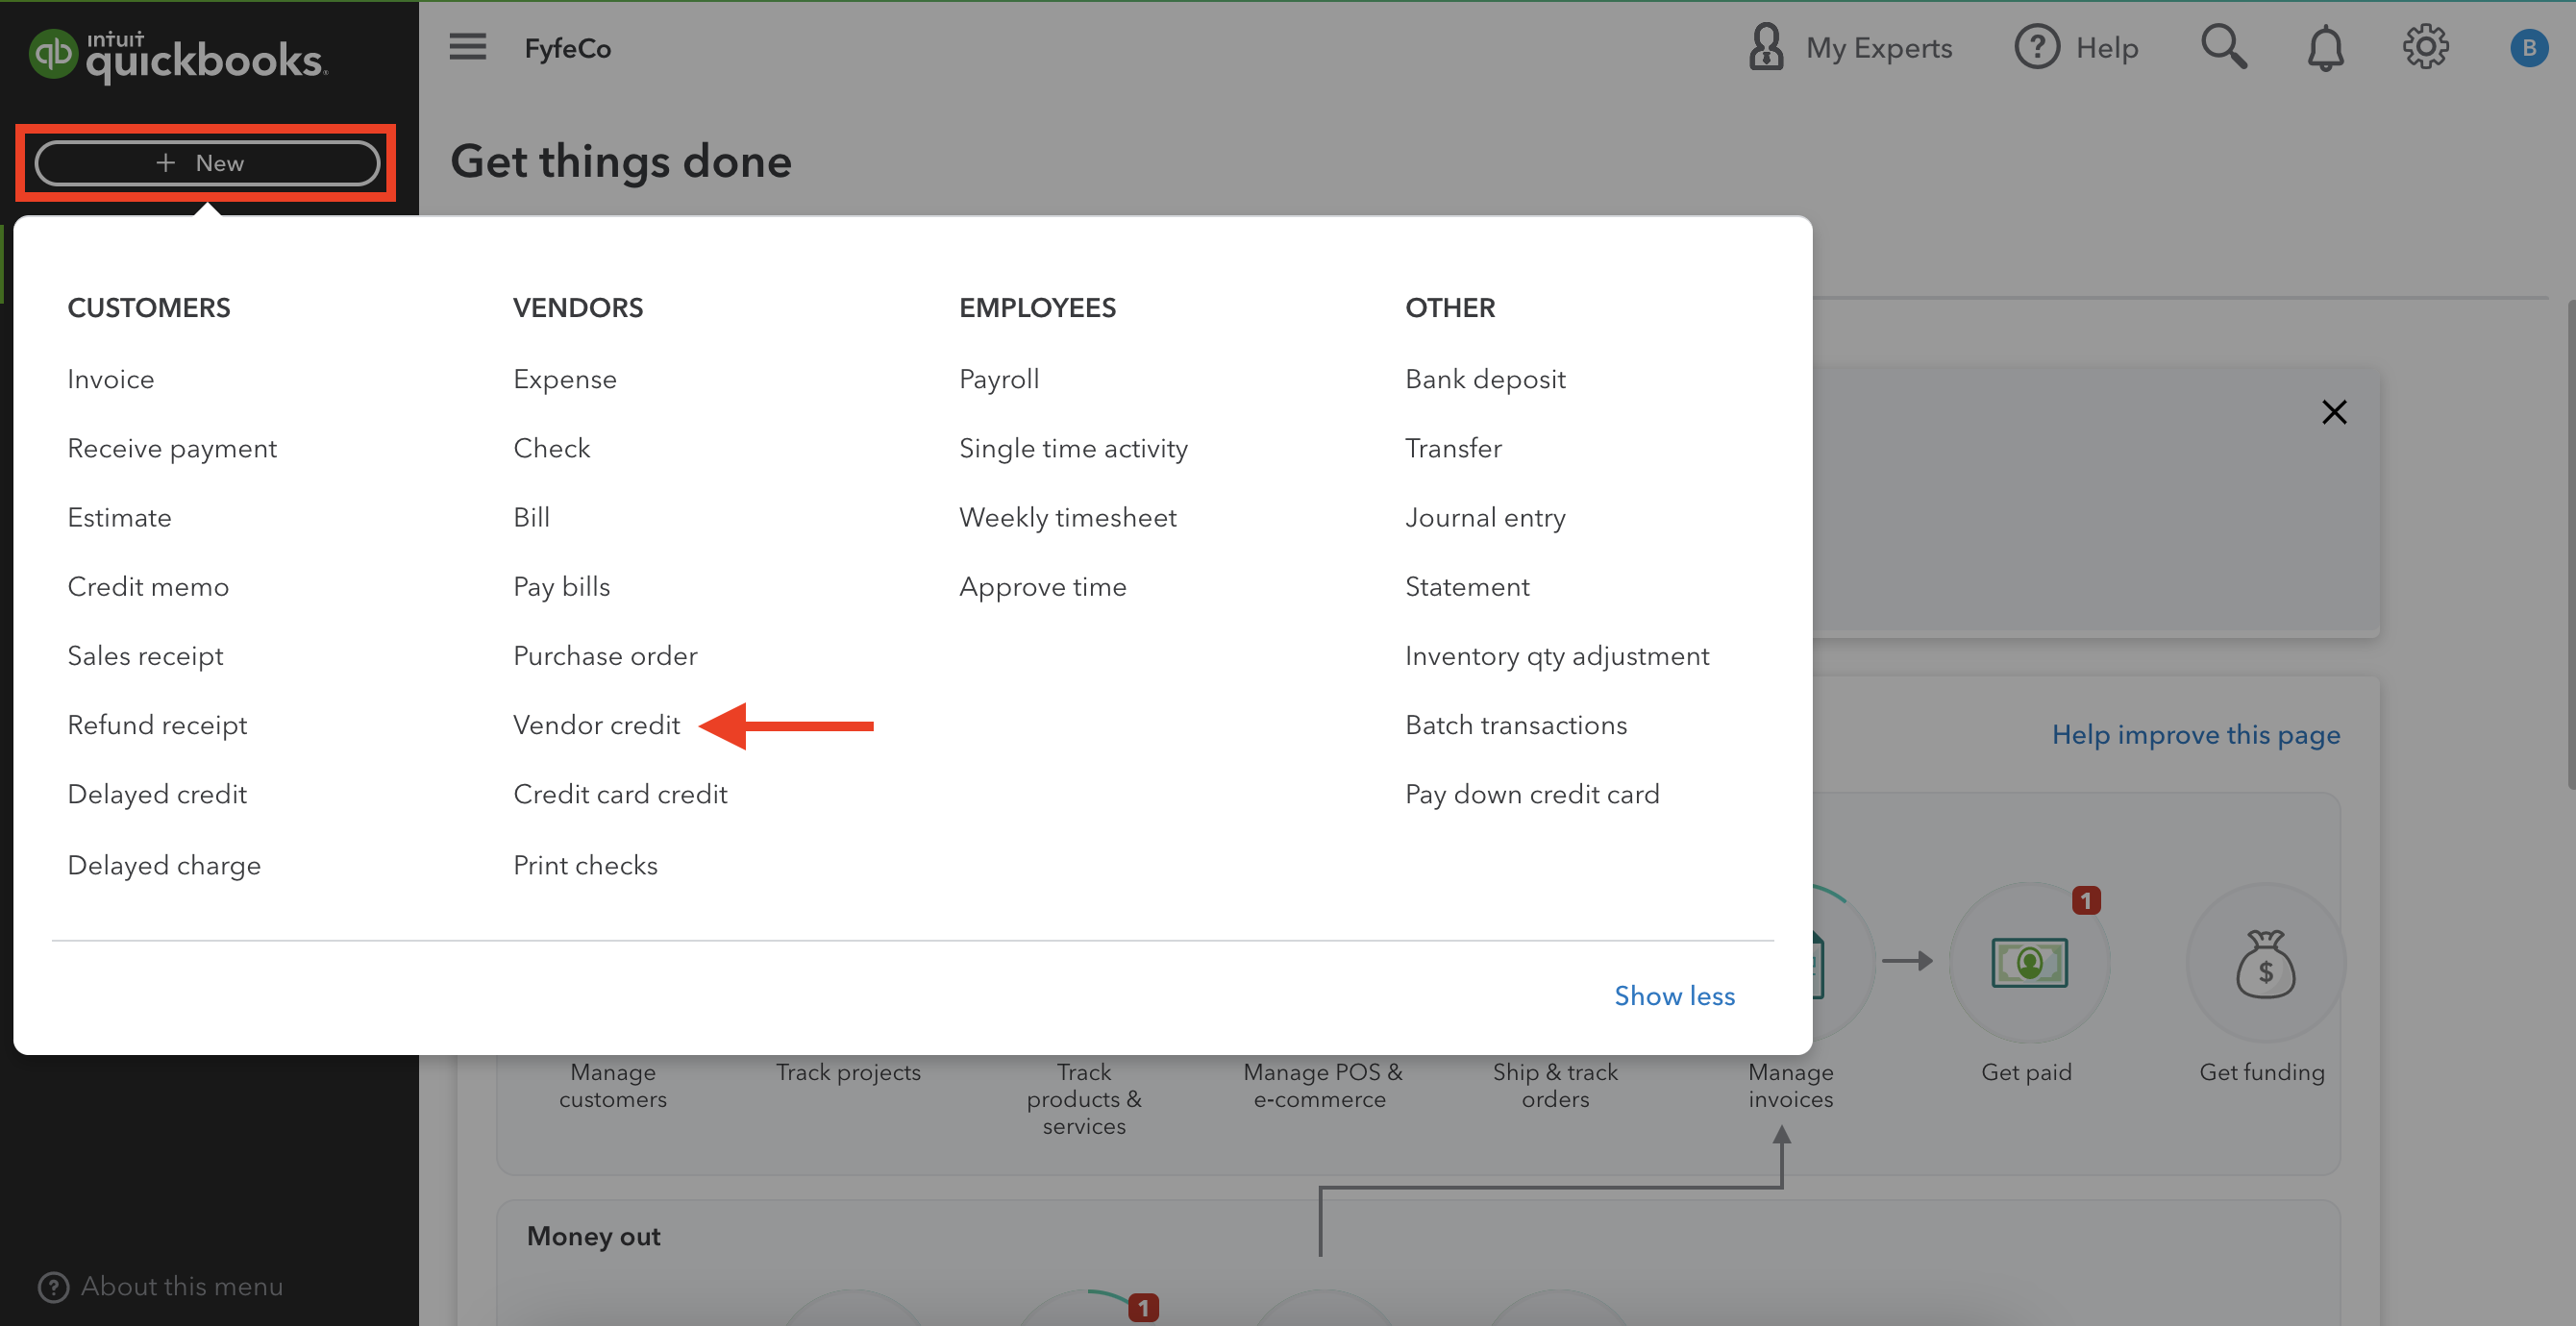Click the + New button
The image size is (2576, 1326).
[x=207, y=163]
